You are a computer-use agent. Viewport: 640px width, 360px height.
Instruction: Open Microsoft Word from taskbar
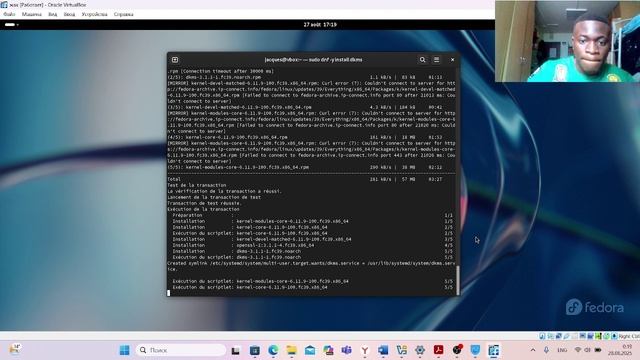(x=383, y=350)
